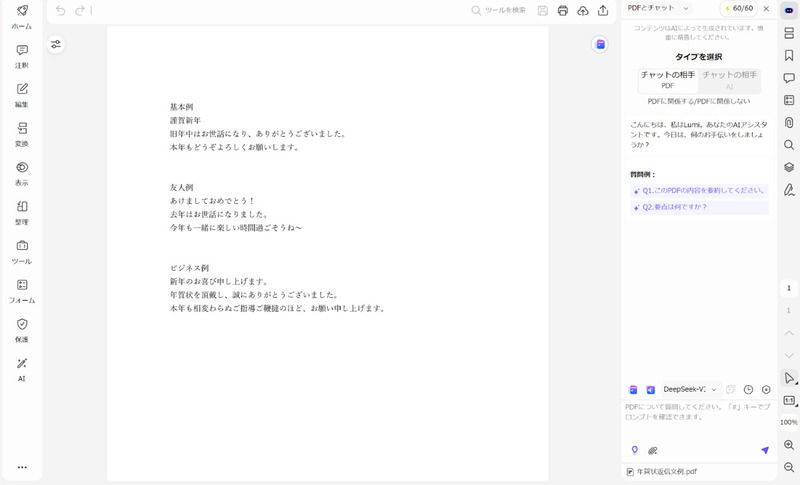Click Q1 summarize PDF suggestion
Screen dimensions: 800x485
coord(698,190)
